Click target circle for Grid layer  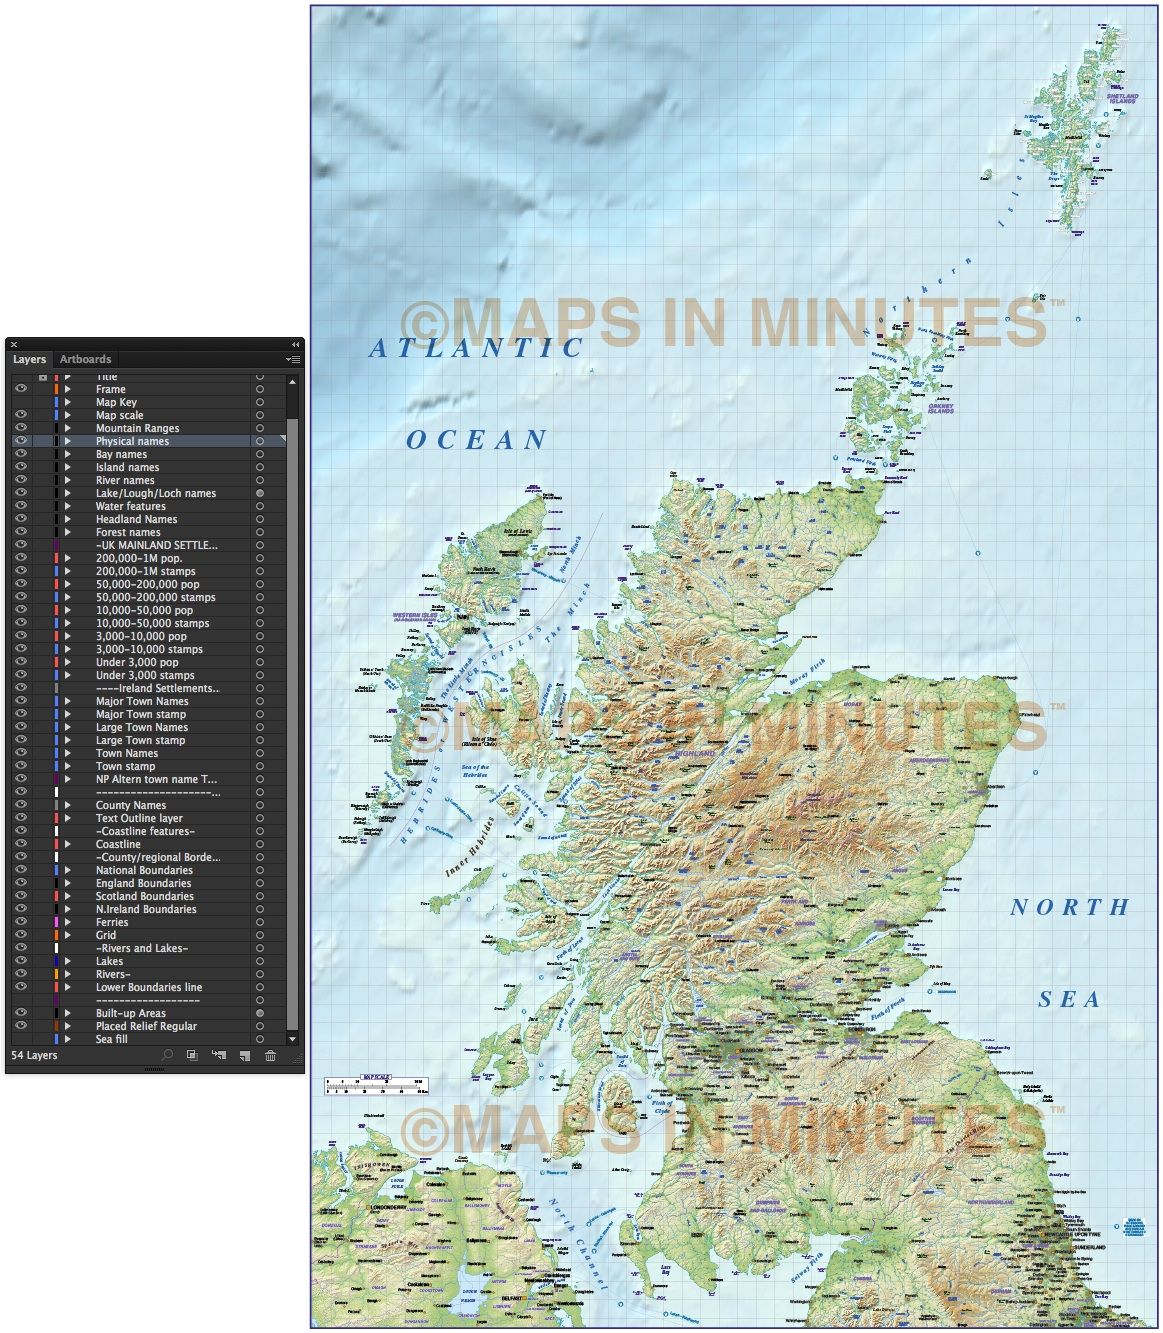[260, 935]
